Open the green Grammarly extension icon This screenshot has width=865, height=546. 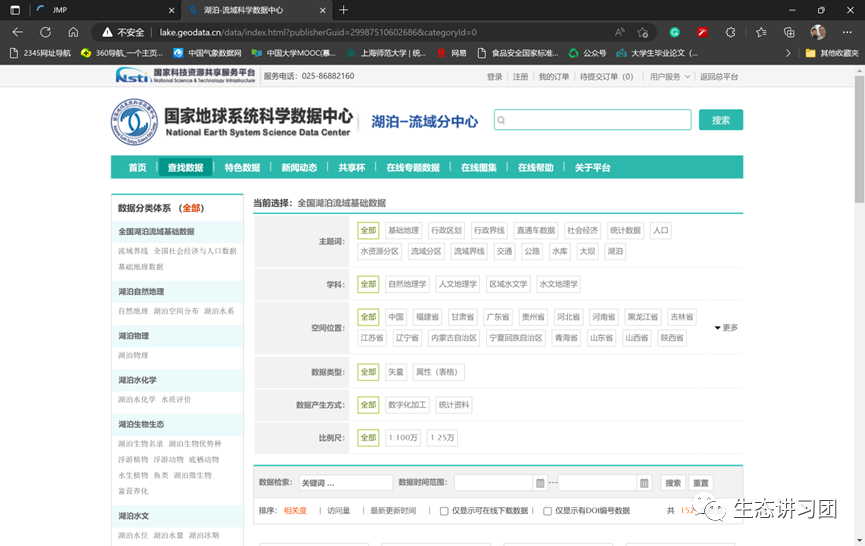click(674, 33)
